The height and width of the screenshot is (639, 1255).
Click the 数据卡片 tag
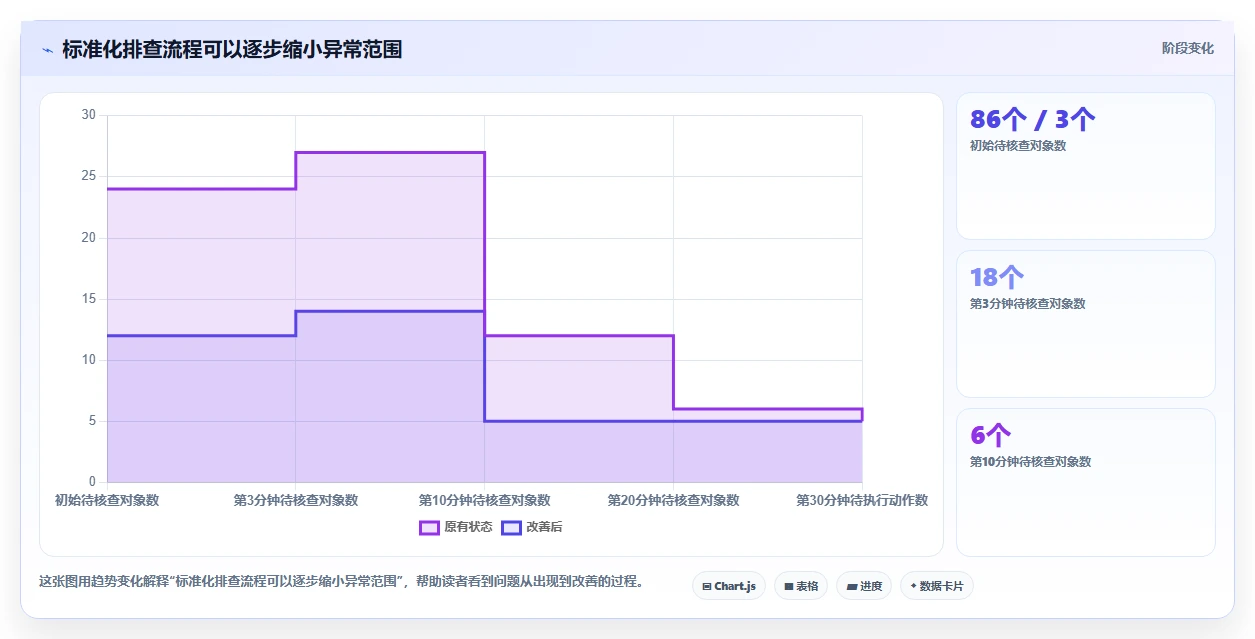pyautogui.click(x=937, y=586)
